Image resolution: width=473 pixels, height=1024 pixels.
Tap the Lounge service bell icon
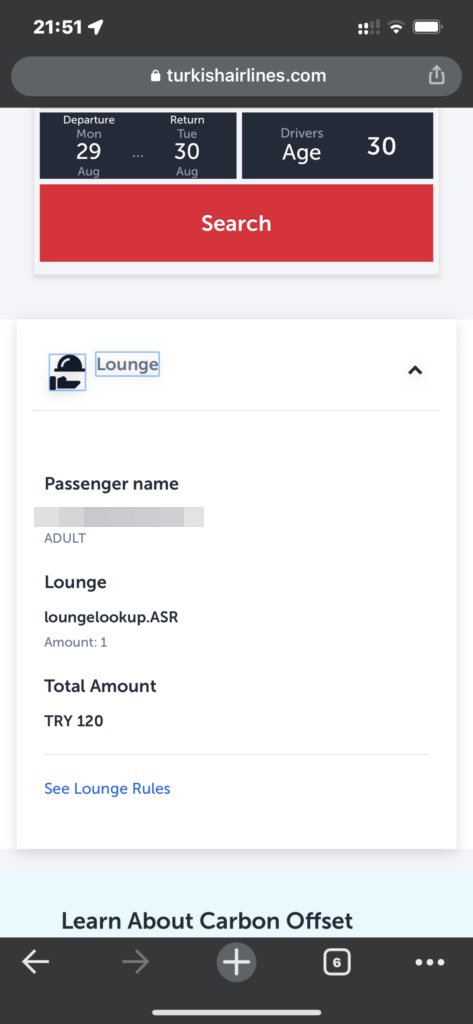(x=67, y=372)
